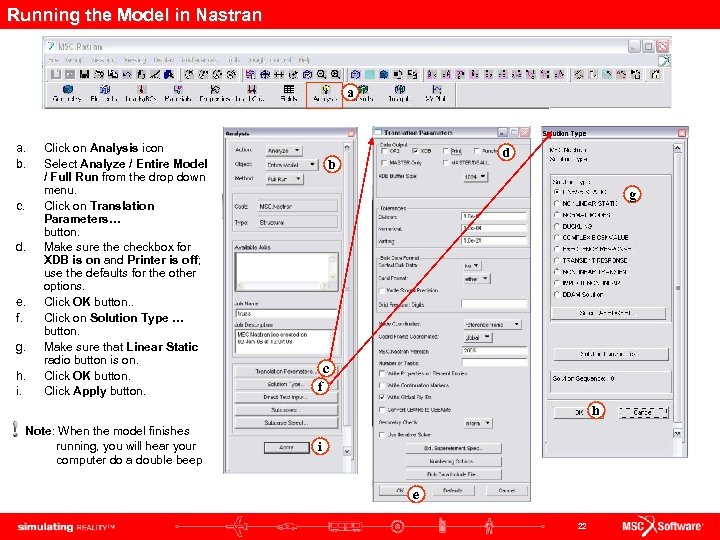The width and height of the screenshot is (720, 540).
Task: Open the Help menu
Action: [304, 60]
